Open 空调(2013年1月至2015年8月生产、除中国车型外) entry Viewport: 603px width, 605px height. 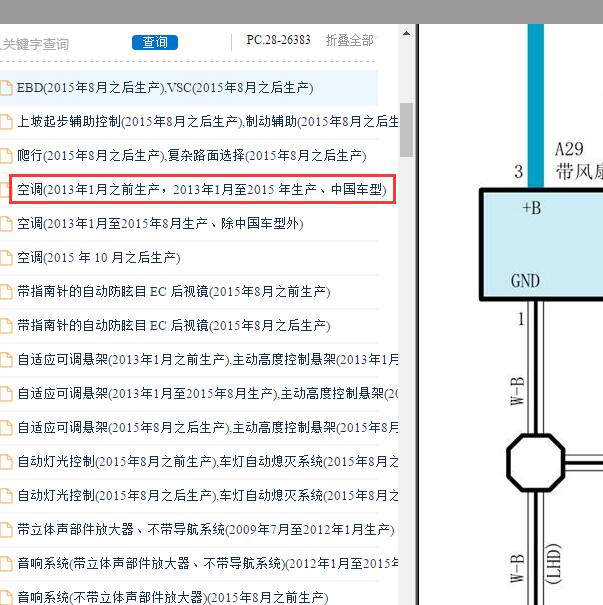click(x=160, y=223)
